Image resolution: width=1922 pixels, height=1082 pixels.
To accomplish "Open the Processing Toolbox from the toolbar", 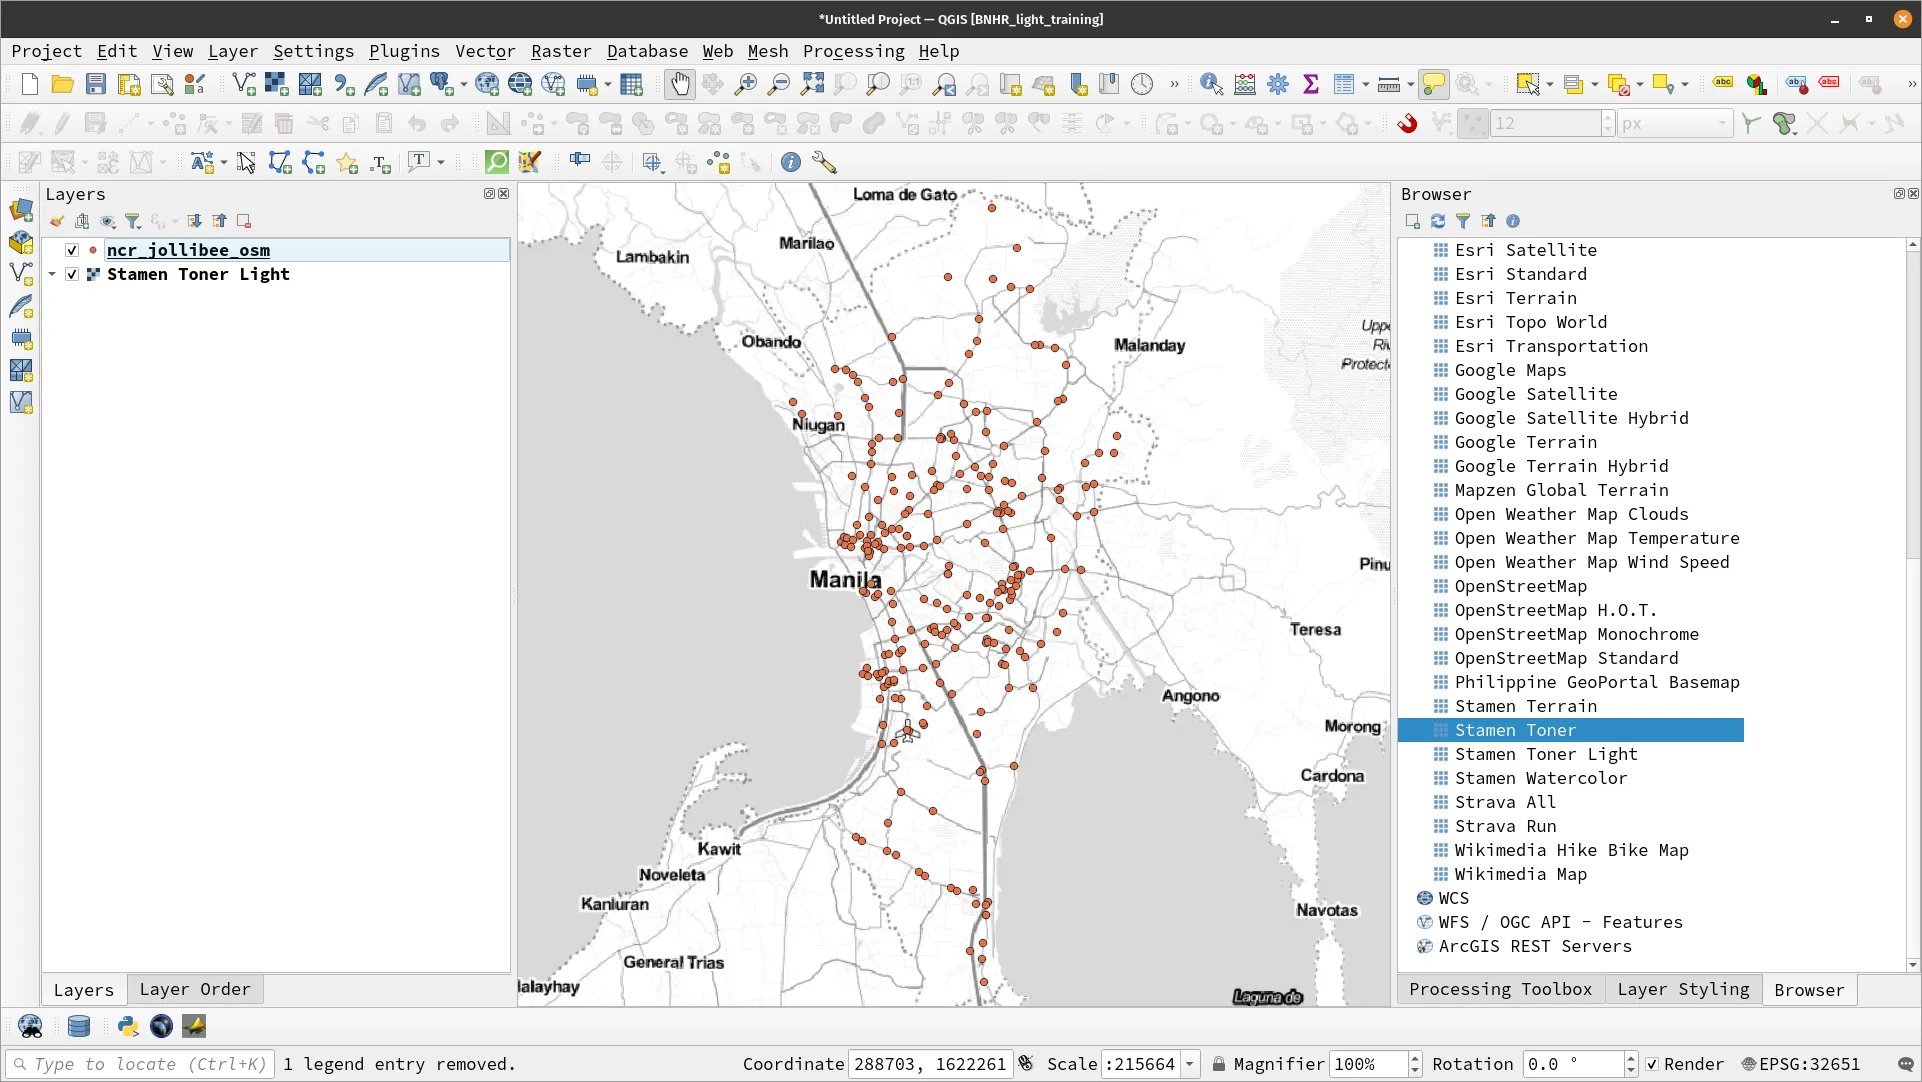I will (x=1277, y=84).
